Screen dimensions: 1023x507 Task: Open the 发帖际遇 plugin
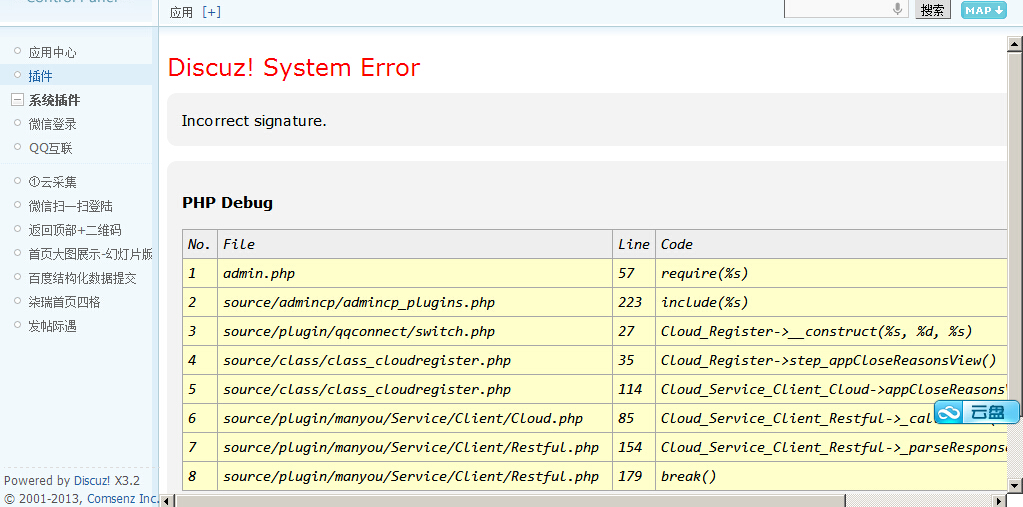click(x=52, y=326)
